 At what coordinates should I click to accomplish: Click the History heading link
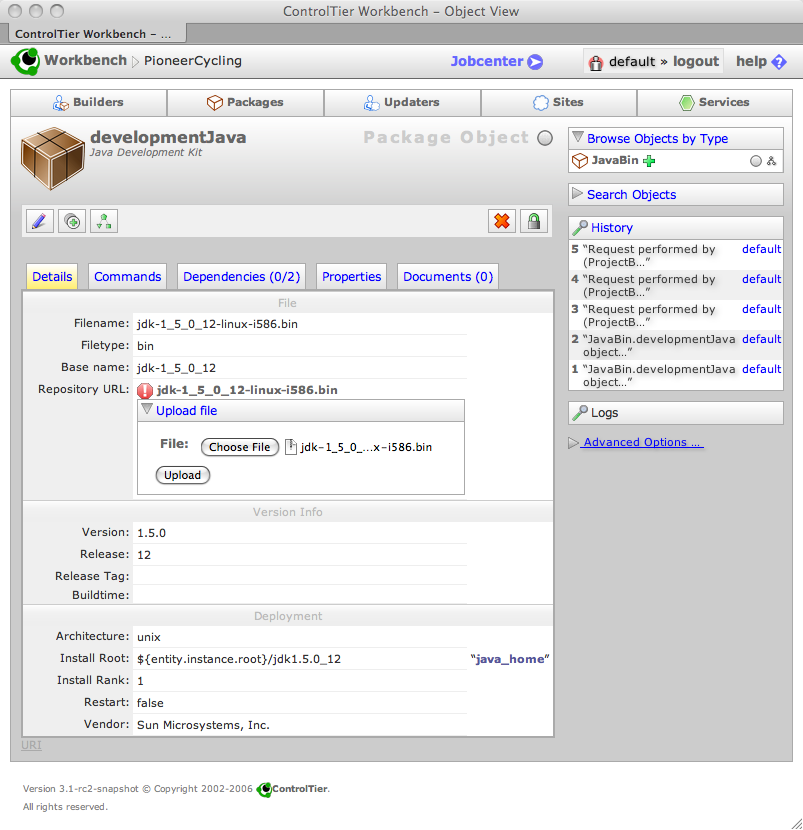pyautogui.click(x=612, y=228)
